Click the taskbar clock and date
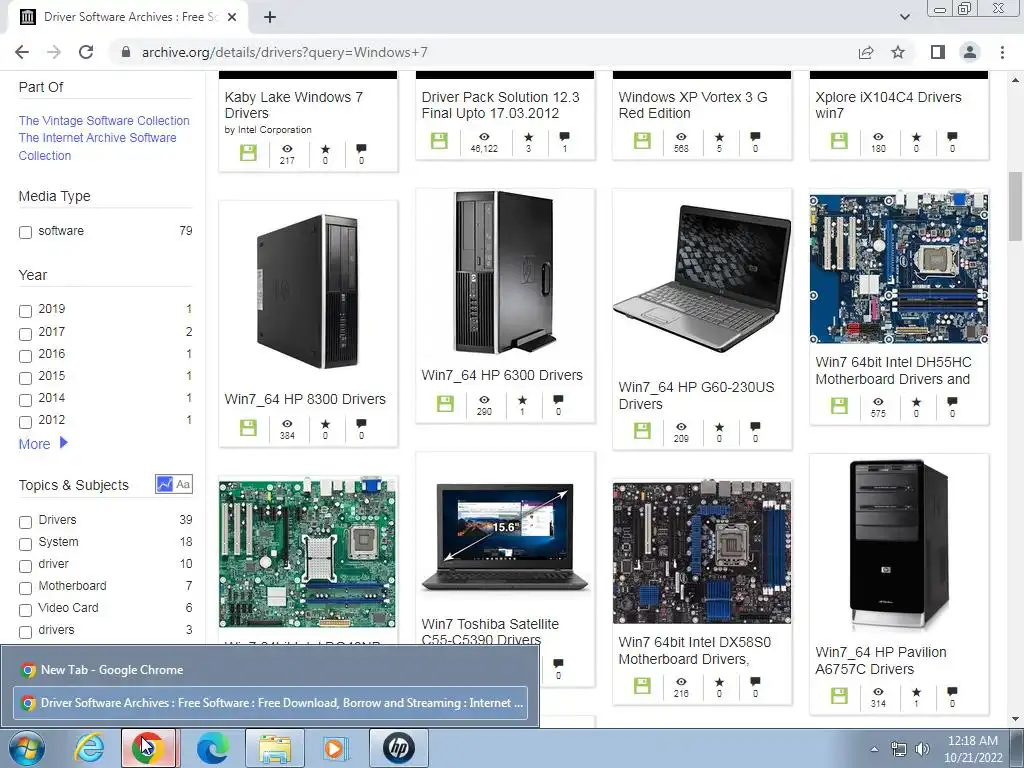This screenshot has width=1024, height=768. click(972, 749)
